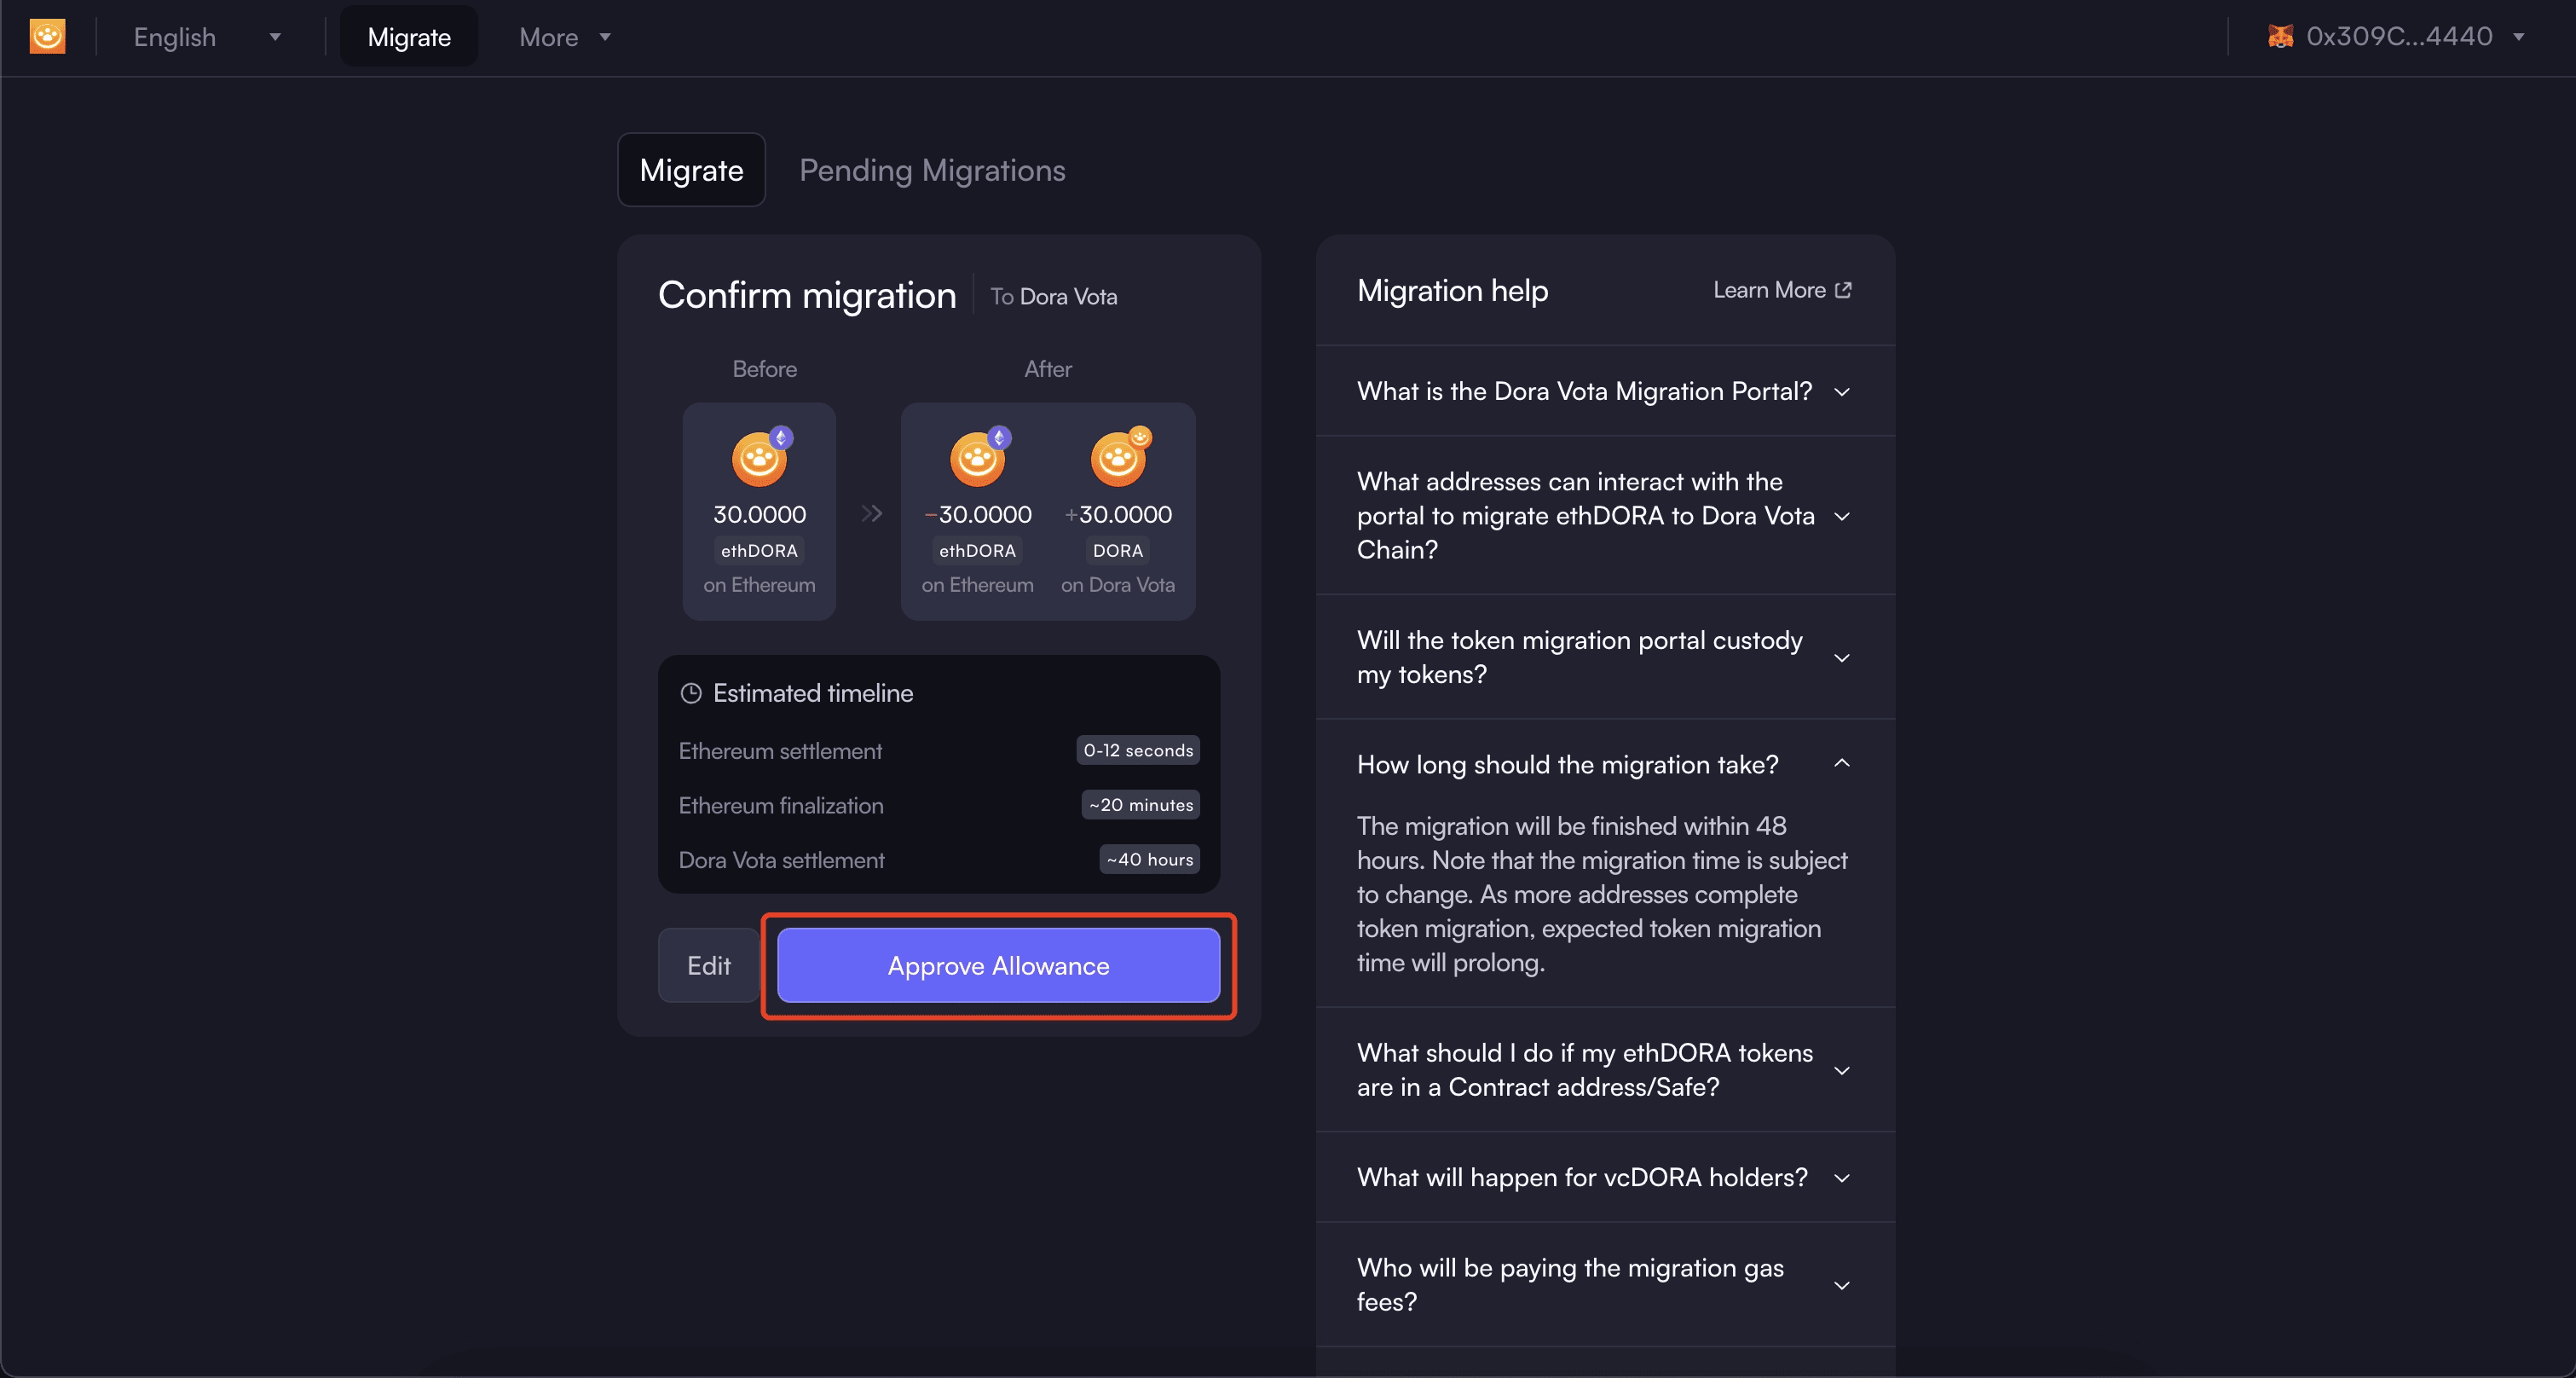This screenshot has height=1378, width=2576.
Task: Click the Approve Allowance button
Action: pos(998,966)
